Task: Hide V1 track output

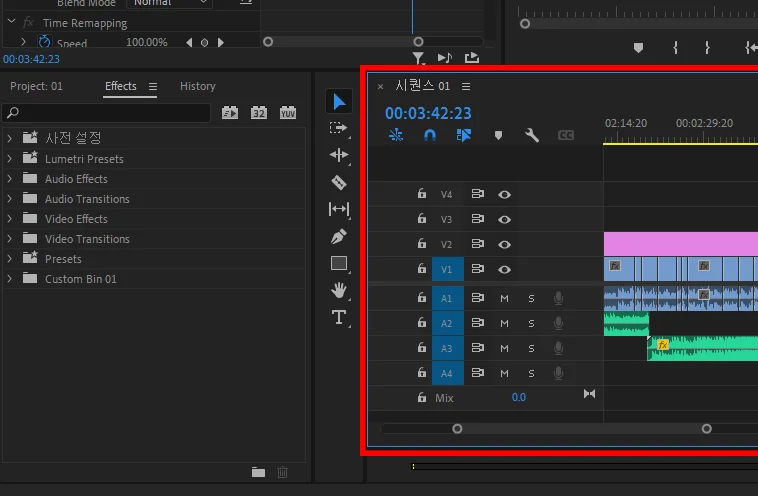Action: pos(504,270)
